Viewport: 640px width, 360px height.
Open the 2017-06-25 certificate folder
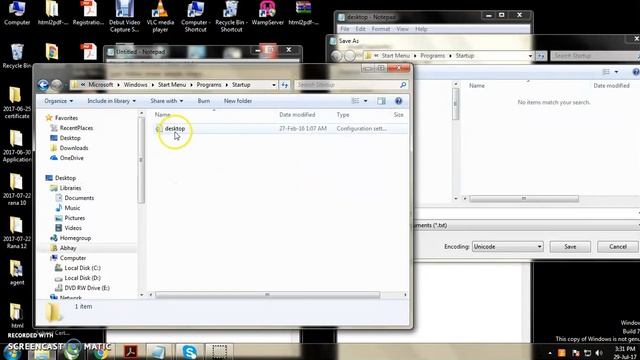(x=17, y=103)
